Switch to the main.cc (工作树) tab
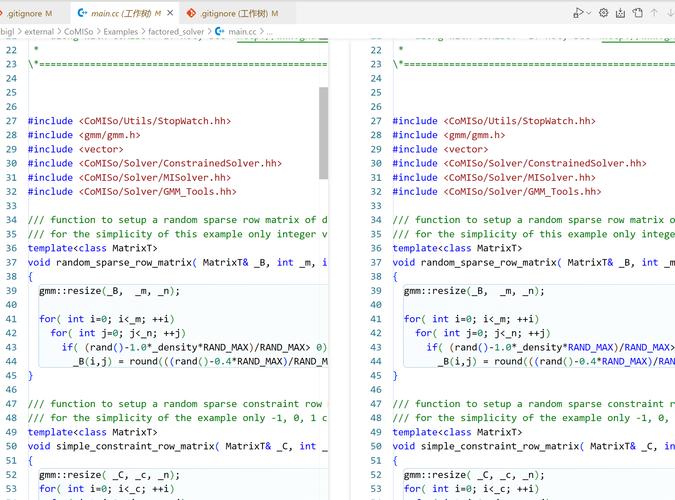This screenshot has height=500, width=675. 120,14
